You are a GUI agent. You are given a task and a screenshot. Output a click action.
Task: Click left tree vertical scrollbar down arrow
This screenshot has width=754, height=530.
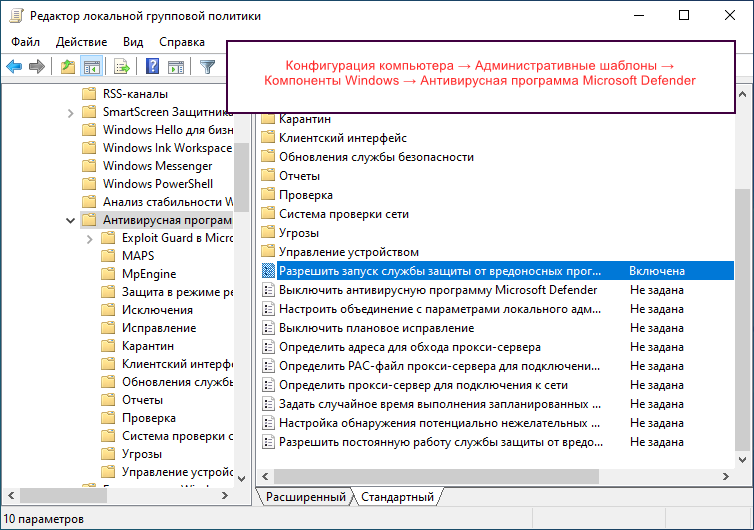click(x=242, y=479)
